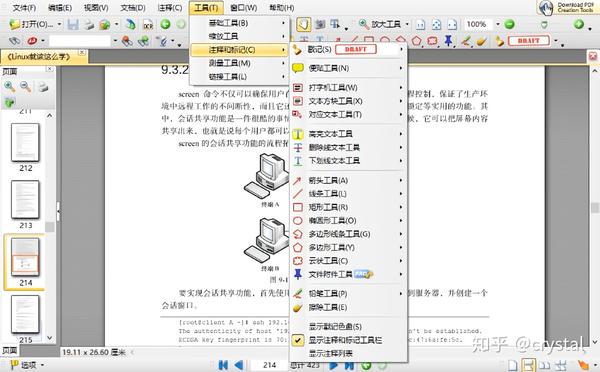The width and height of the screenshot is (600, 372).
Task: Open the 窗口(W) menu
Action: [243, 7]
